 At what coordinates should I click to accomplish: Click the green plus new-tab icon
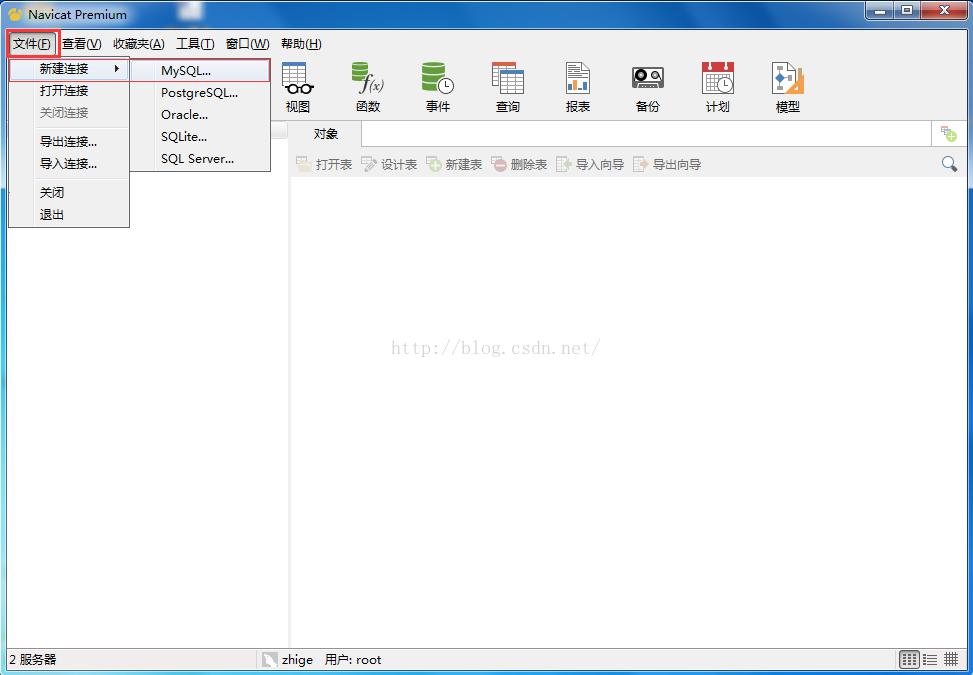pos(949,133)
